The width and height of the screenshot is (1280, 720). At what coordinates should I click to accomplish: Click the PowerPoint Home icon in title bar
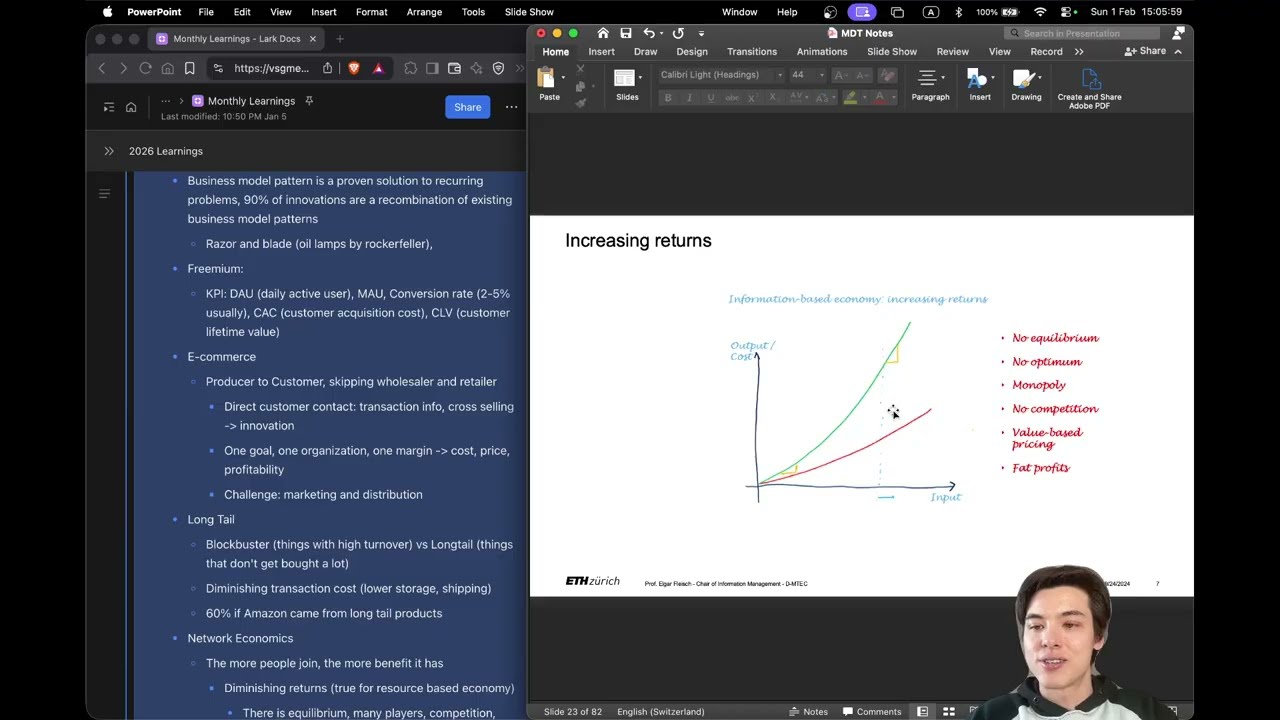[602, 33]
